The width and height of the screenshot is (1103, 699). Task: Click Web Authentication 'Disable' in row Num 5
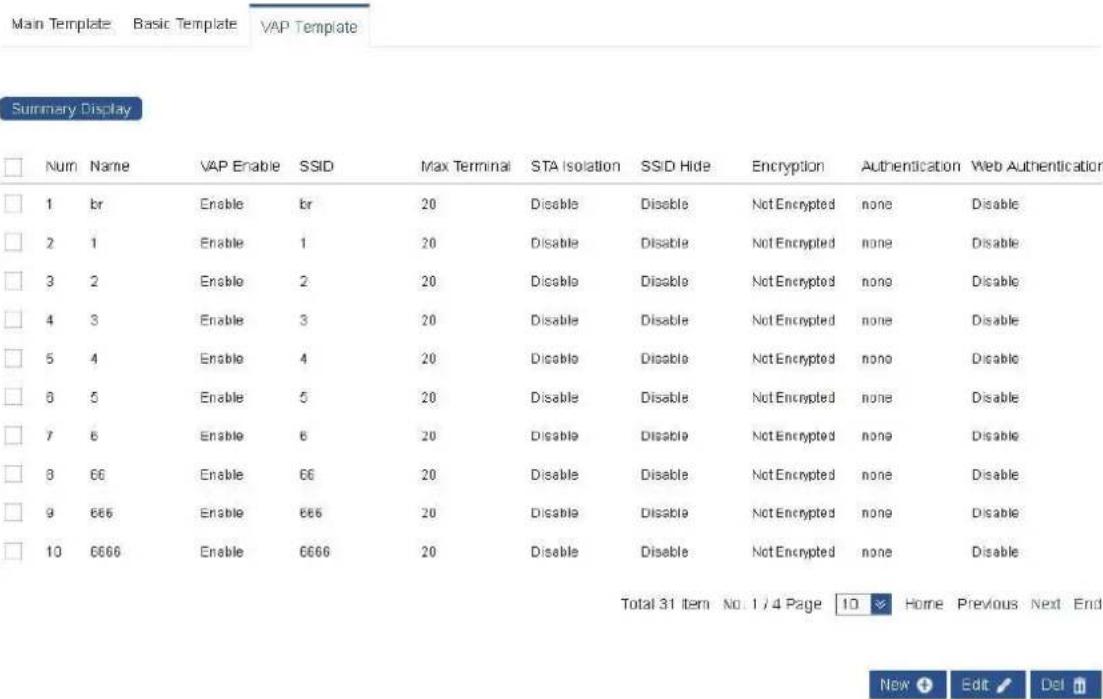[x=995, y=359]
